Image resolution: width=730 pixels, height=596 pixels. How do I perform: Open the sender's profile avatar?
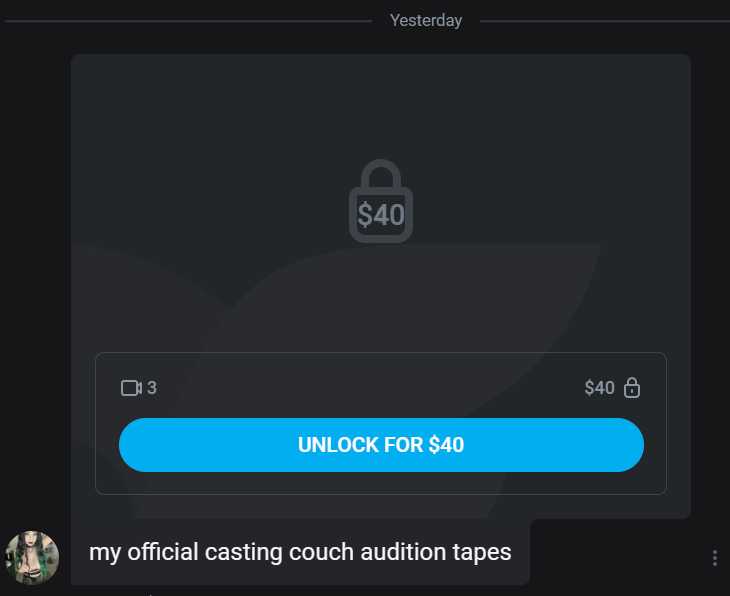click(32, 557)
